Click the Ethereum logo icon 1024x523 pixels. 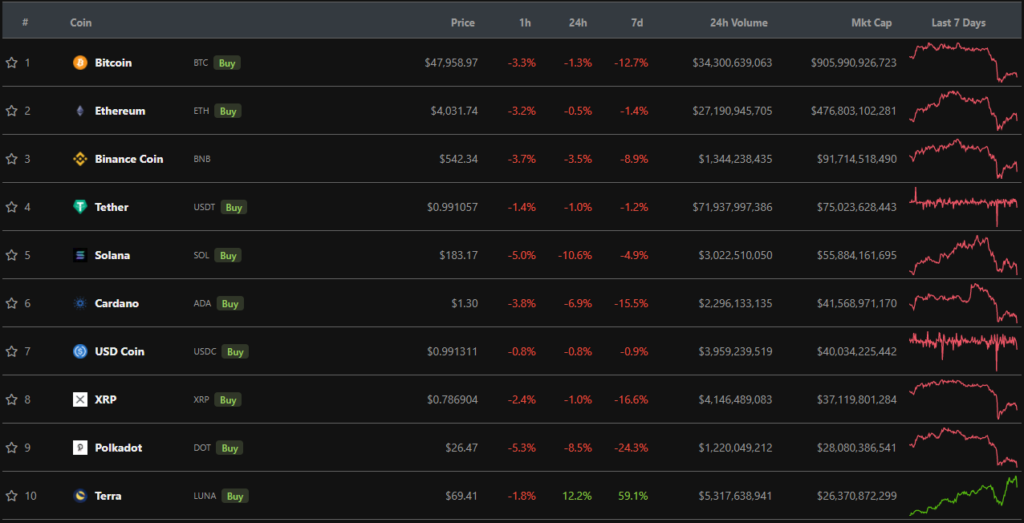pyautogui.click(x=80, y=111)
